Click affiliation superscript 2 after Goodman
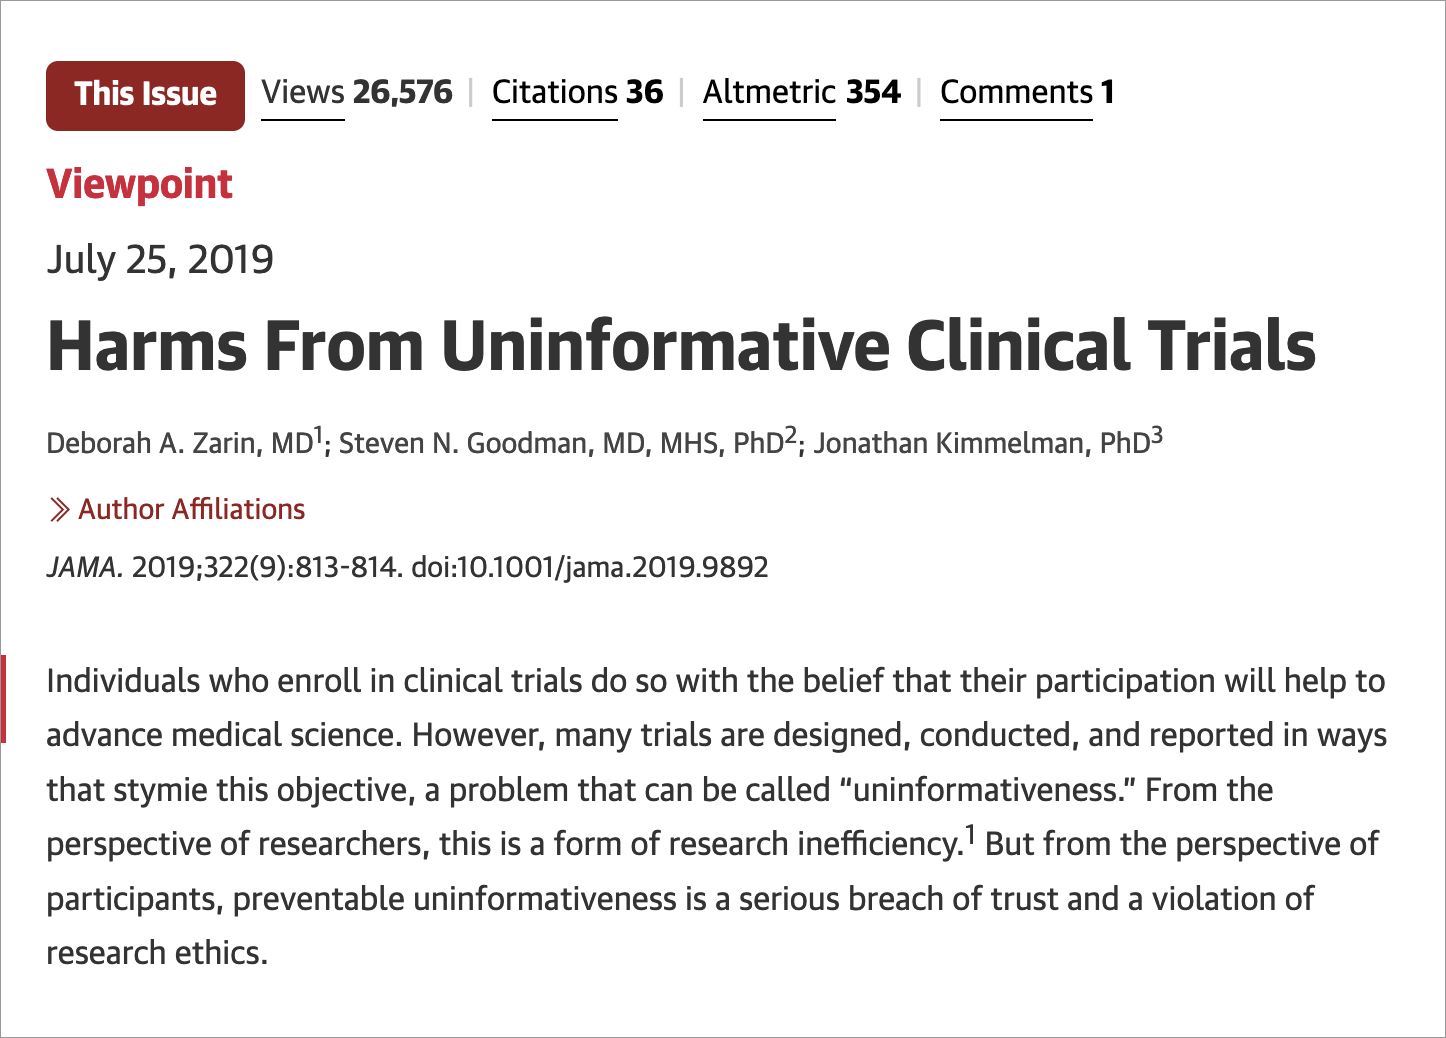 point(789,432)
